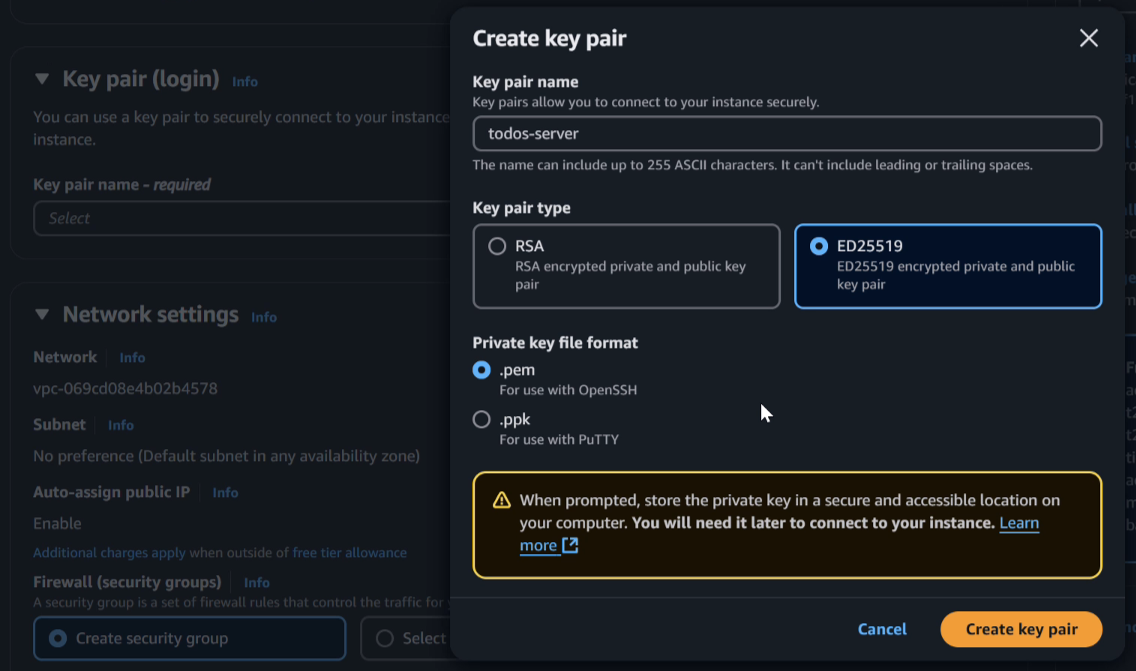Open Info link beside Network settings
This screenshot has width=1136, height=671.
264,317
